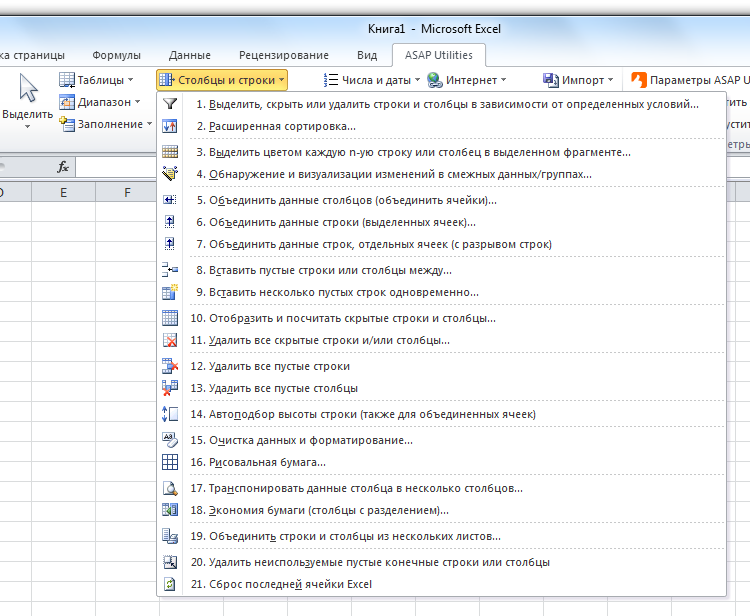
Task: Switch to the Формулы ribbon tab
Action: pos(117,55)
